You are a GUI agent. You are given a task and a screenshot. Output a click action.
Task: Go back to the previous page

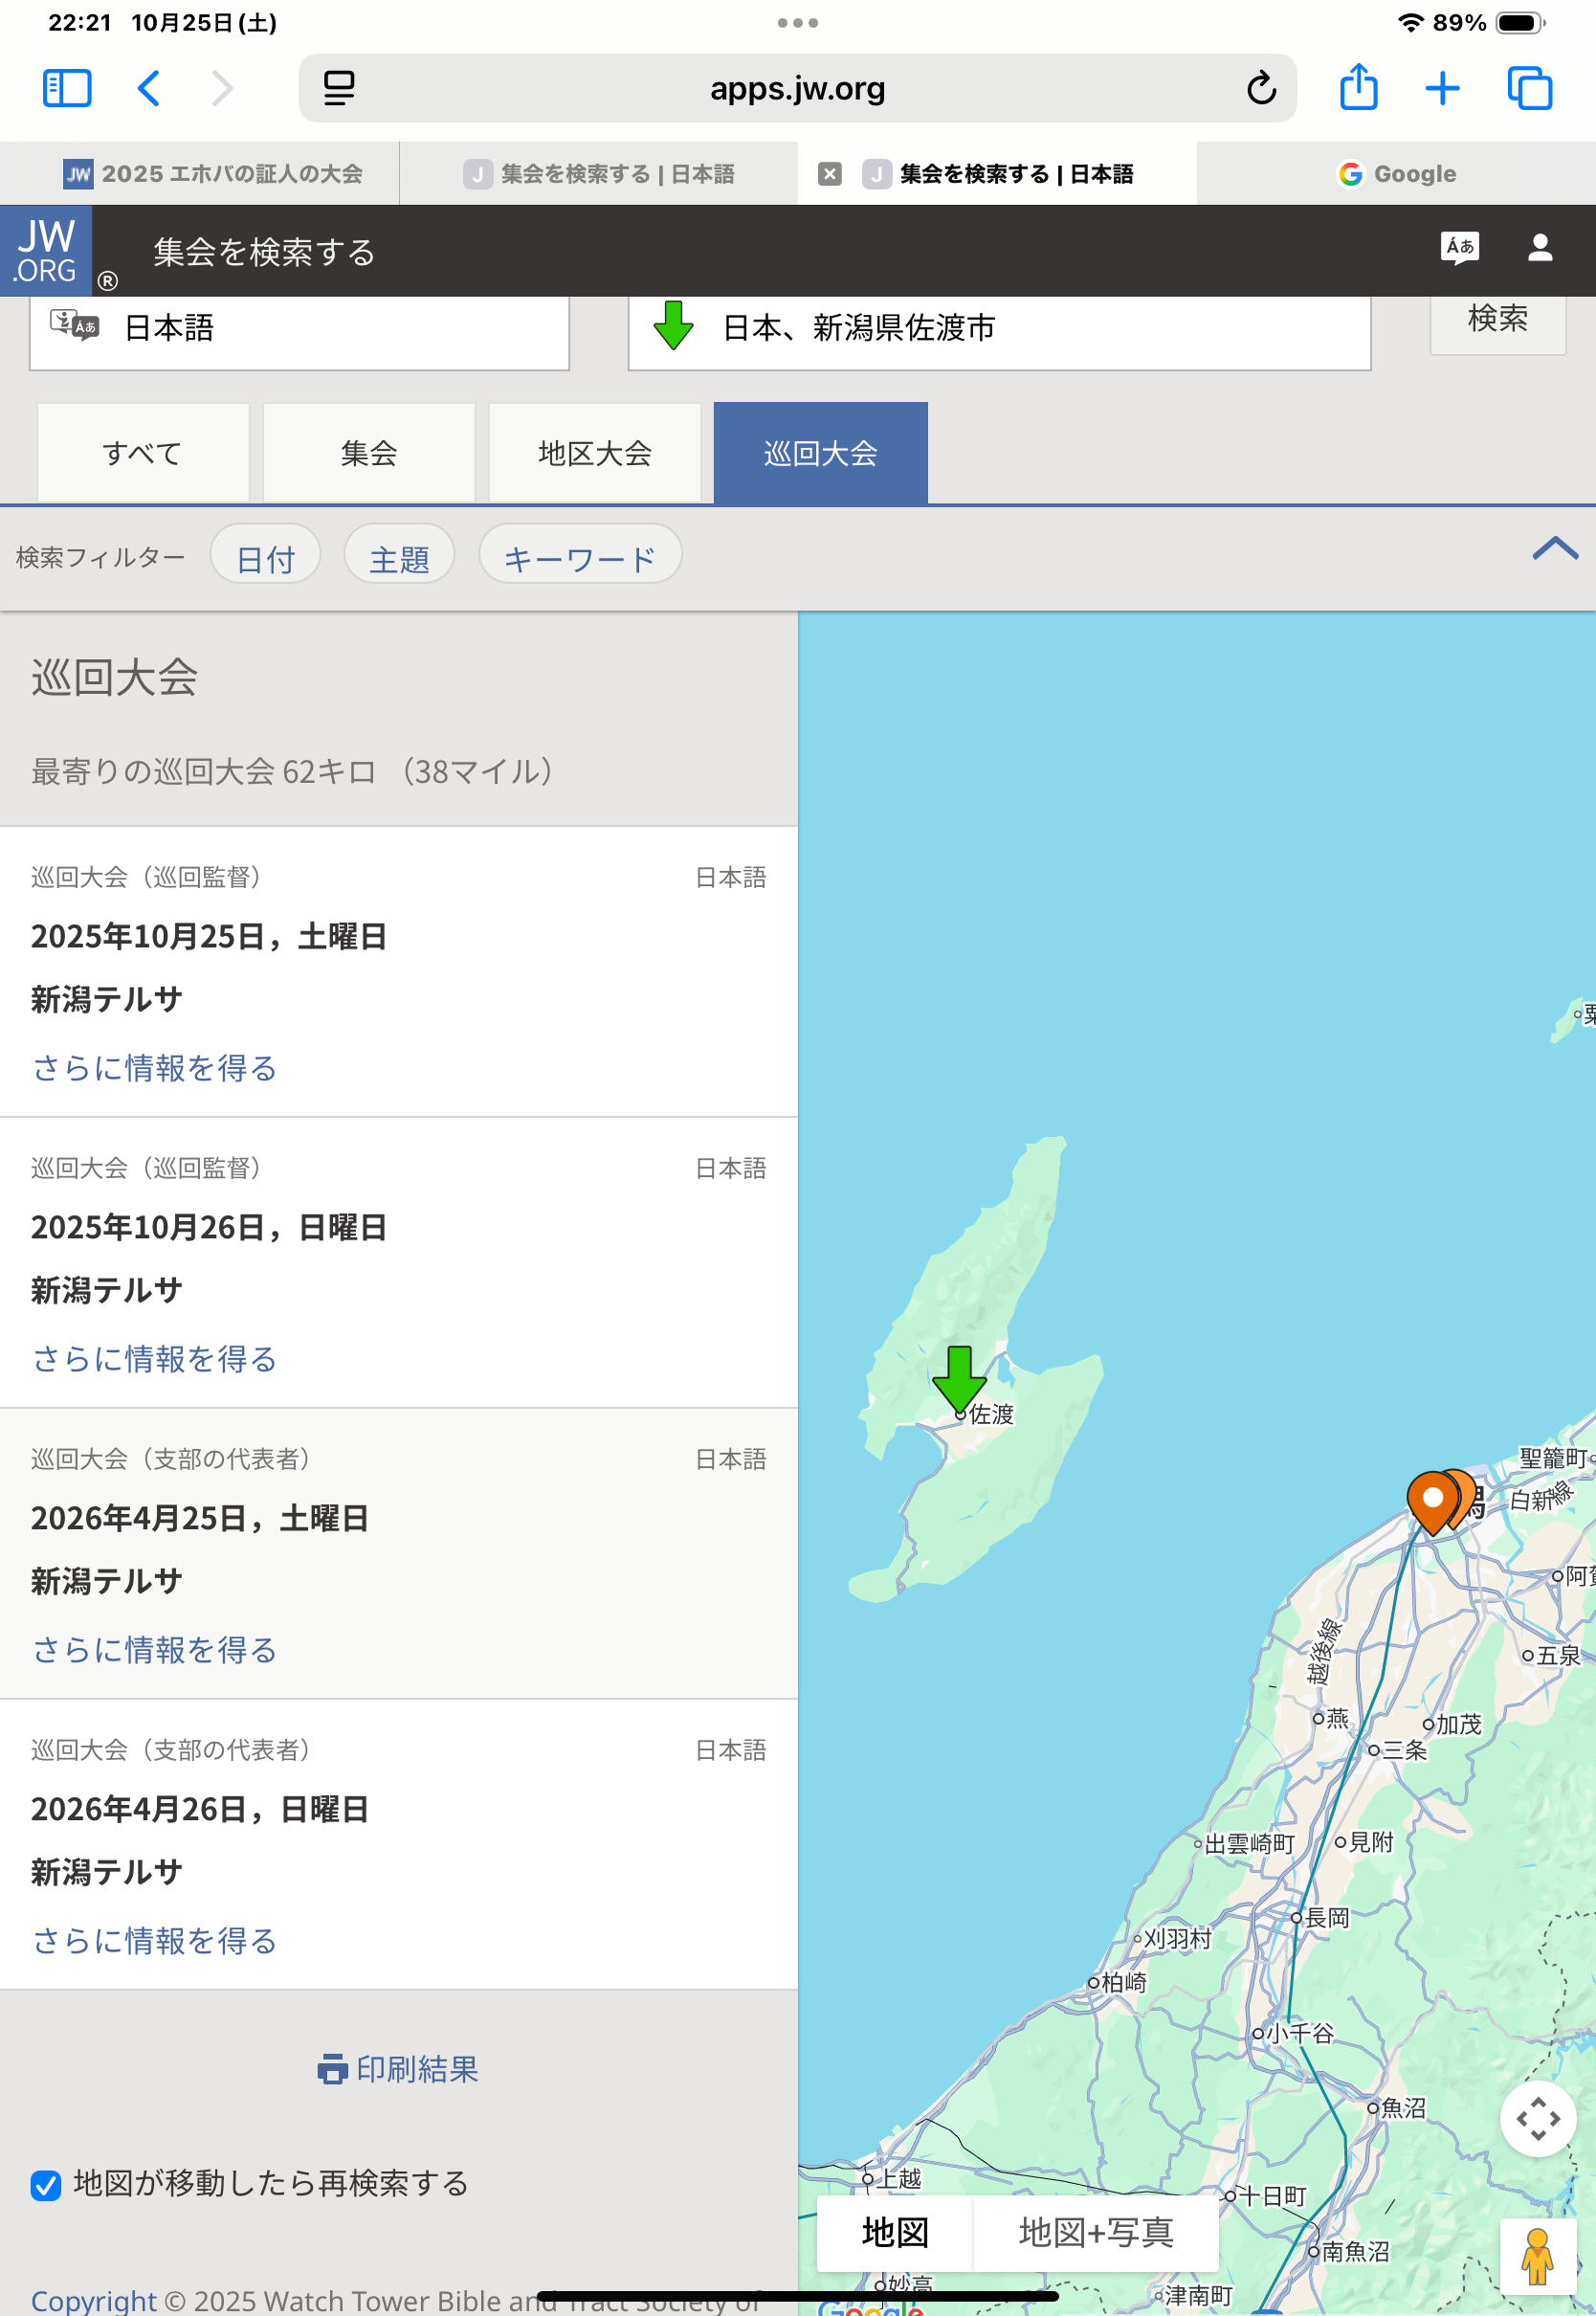[149, 88]
